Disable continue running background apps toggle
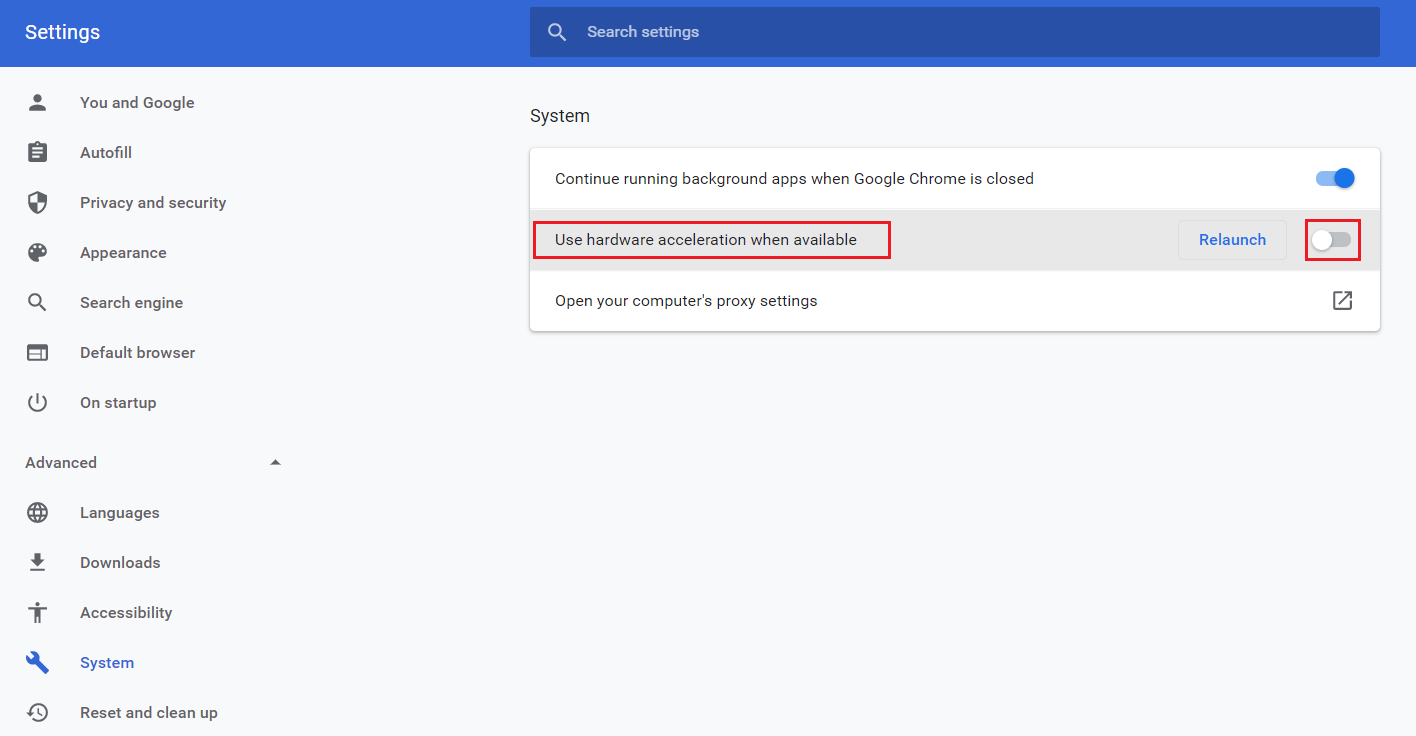Viewport: 1416px width, 736px height. click(1334, 179)
